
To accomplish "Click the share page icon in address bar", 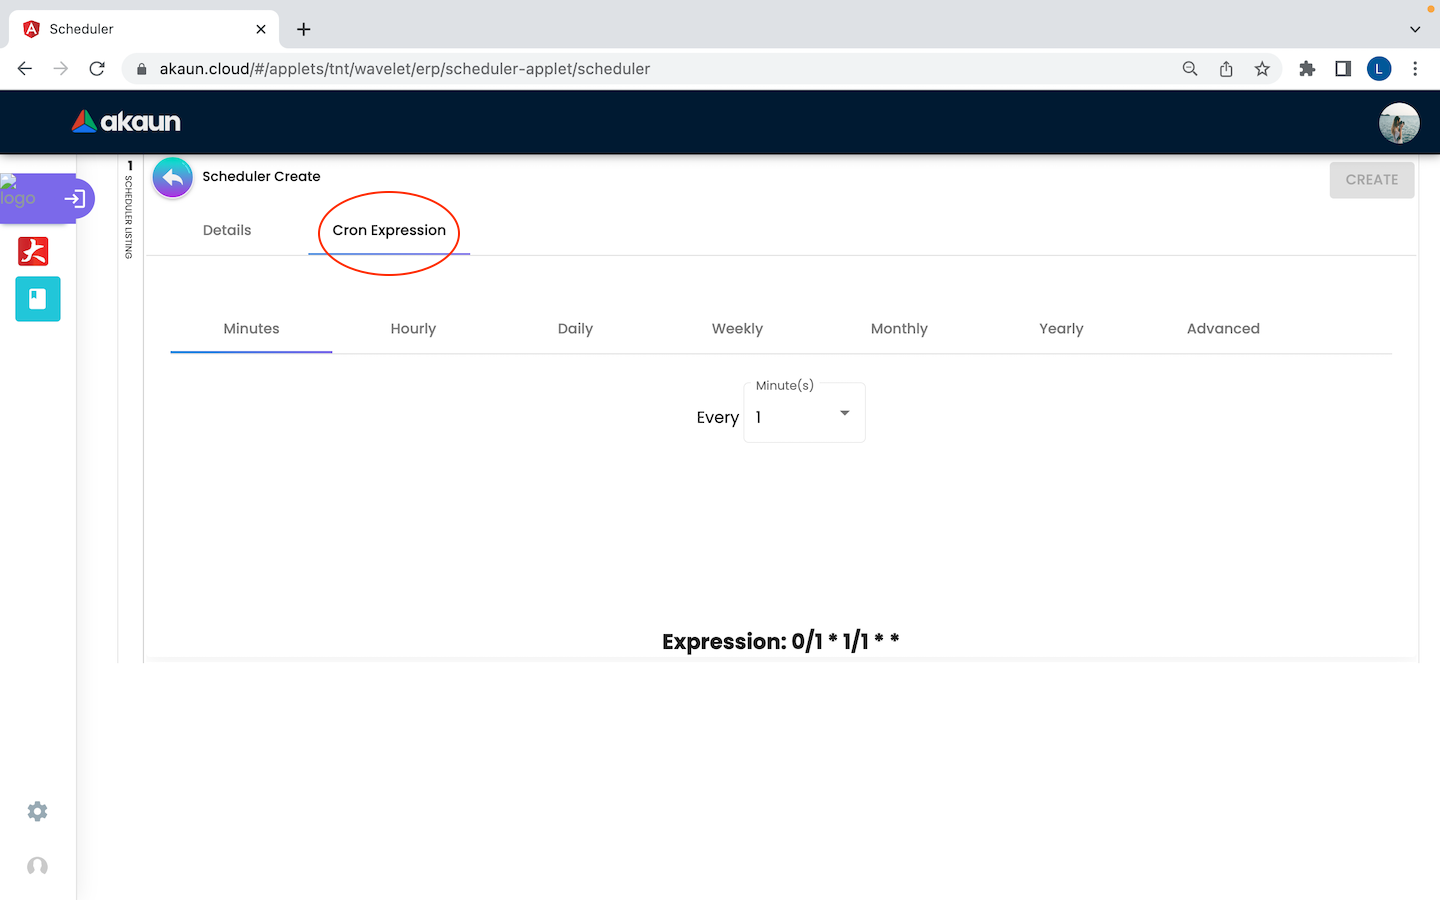I will click(x=1226, y=69).
